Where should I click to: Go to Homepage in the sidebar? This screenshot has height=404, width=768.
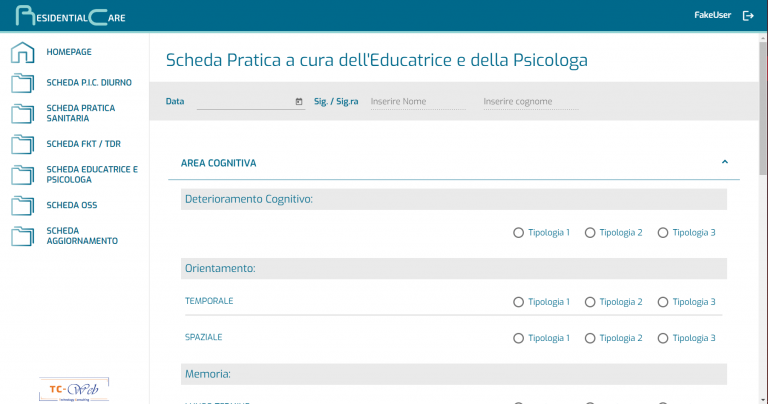tap(69, 52)
